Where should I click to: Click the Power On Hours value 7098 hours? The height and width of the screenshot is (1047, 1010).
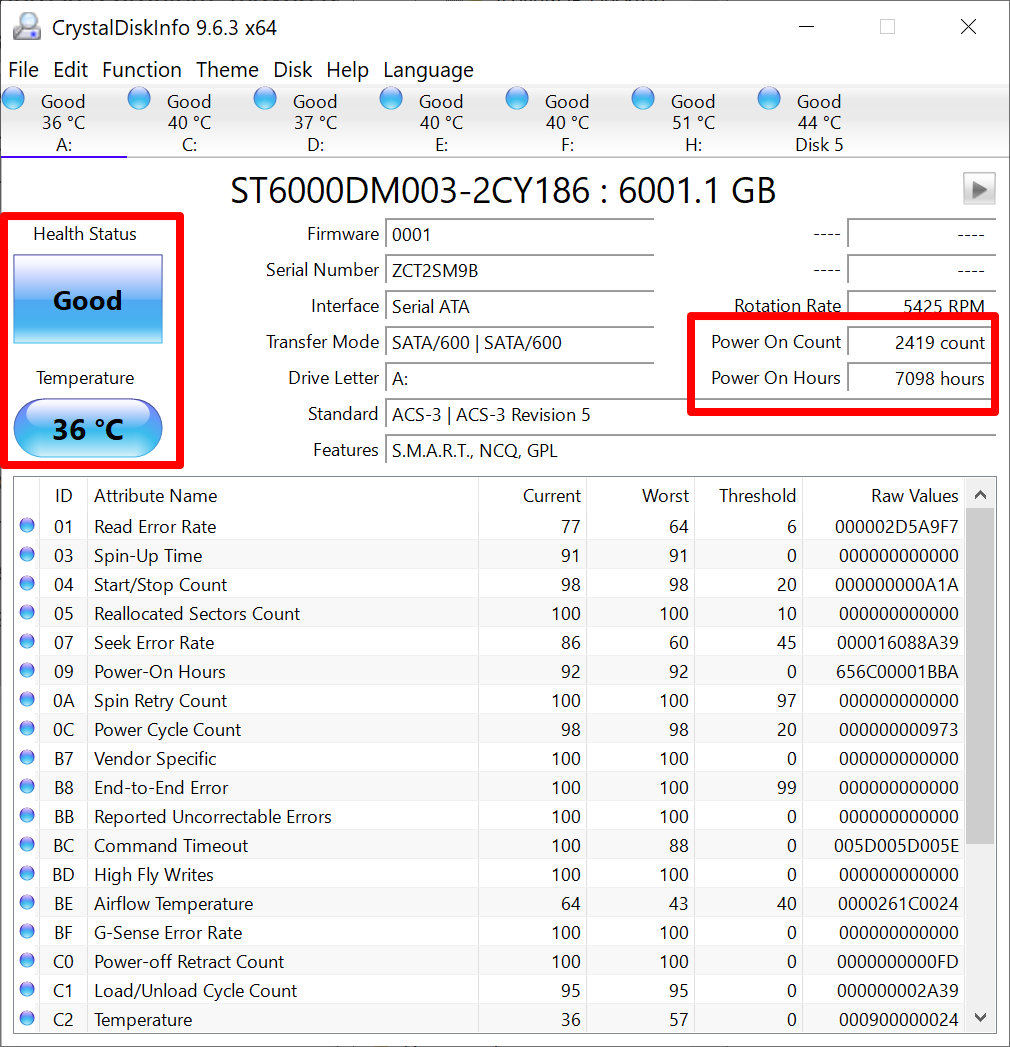921,379
